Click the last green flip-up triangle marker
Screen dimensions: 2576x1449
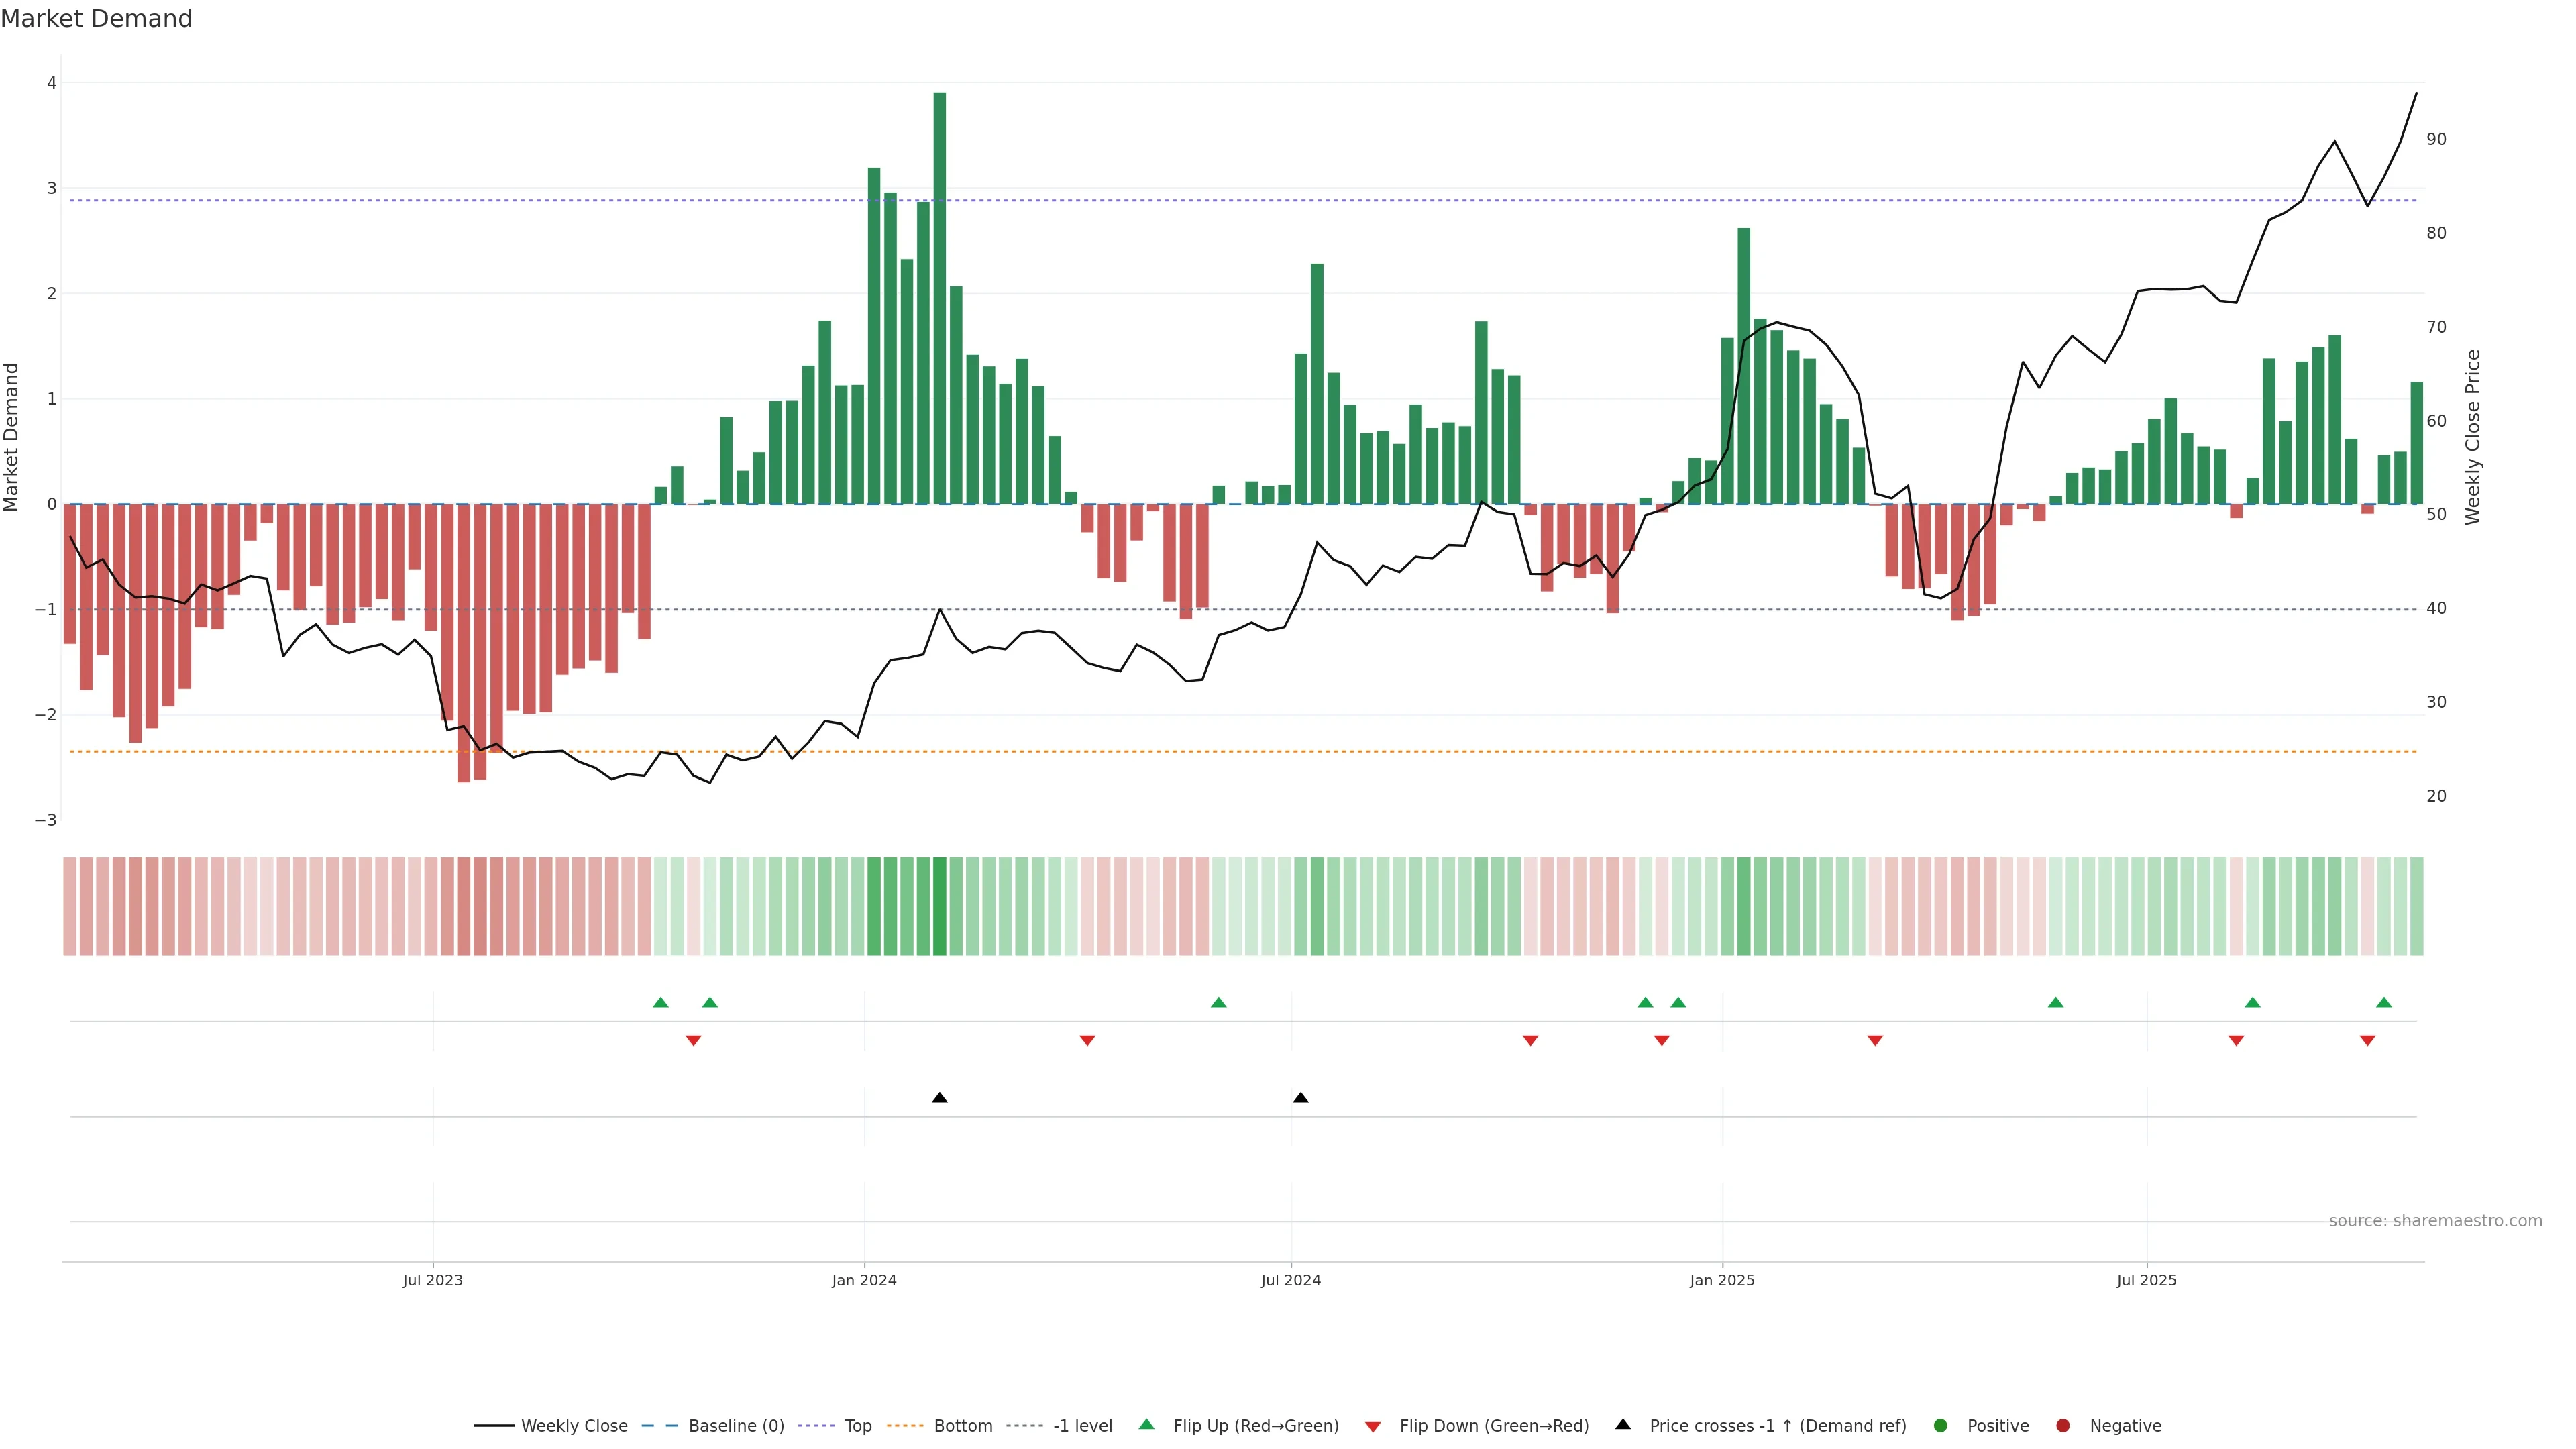click(2384, 1002)
